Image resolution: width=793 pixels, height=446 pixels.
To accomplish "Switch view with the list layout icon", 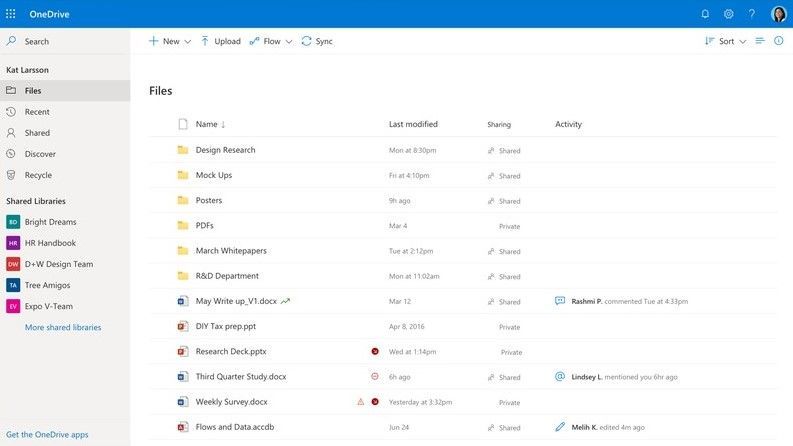I will pos(760,41).
